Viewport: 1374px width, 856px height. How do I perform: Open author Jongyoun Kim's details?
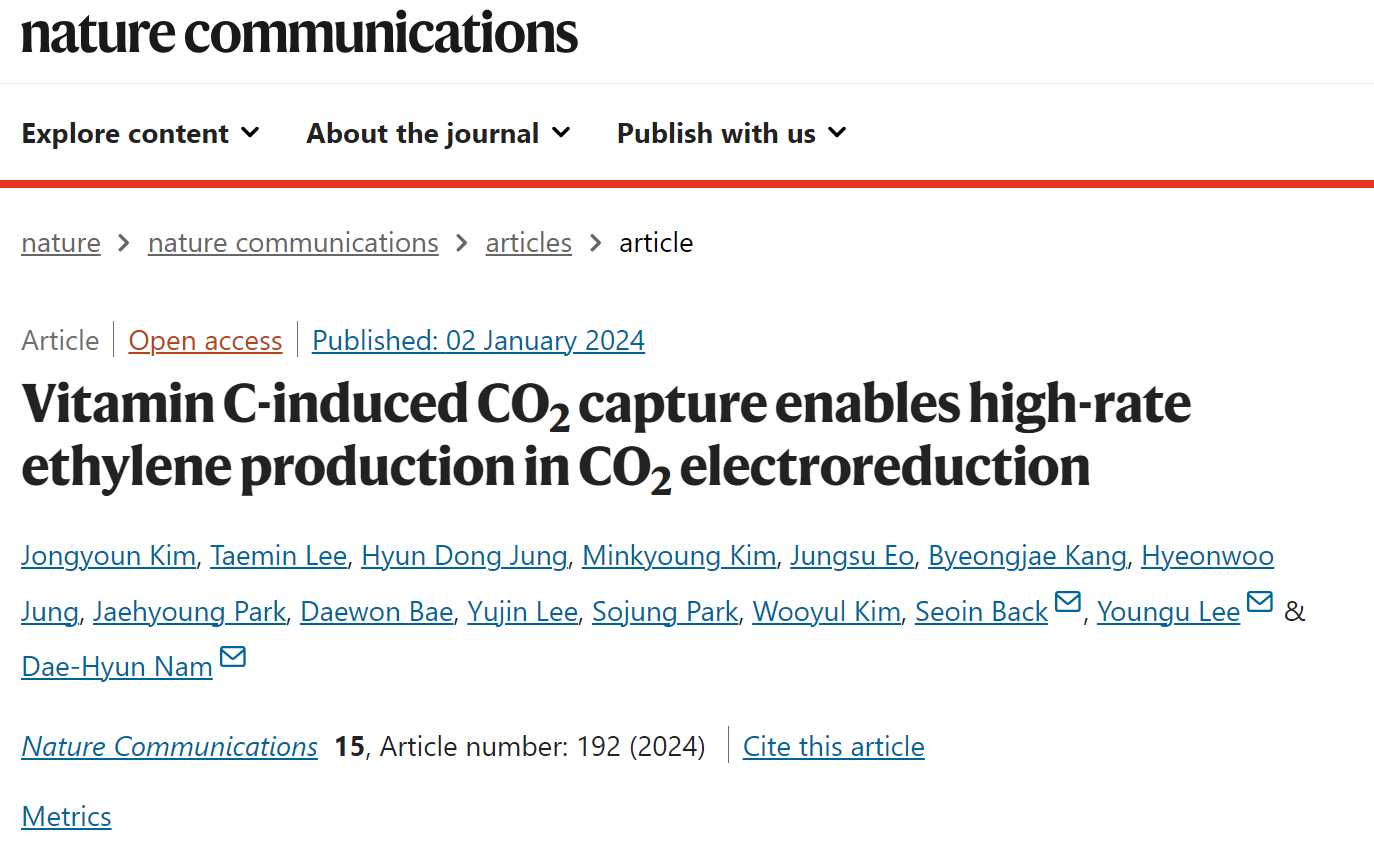coord(108,556)
